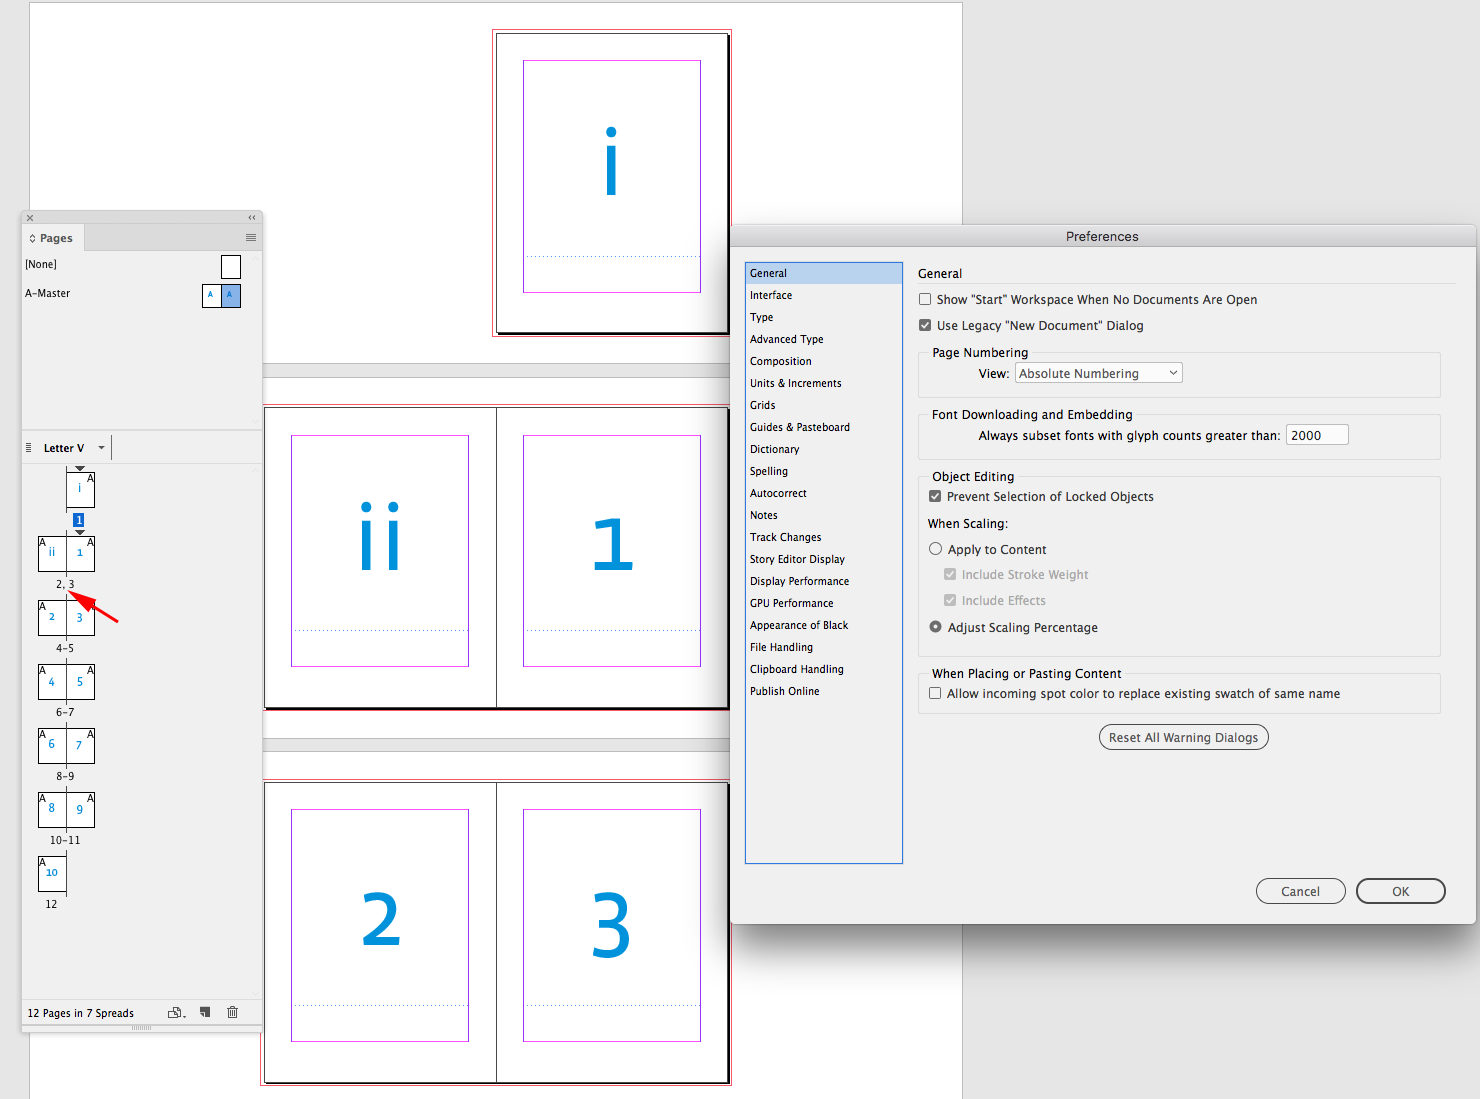The width and height of the screenshot is (1480, 1099).
Task: Click the Reset All Warning Dialogs button
Action: tap(1183, 737)
